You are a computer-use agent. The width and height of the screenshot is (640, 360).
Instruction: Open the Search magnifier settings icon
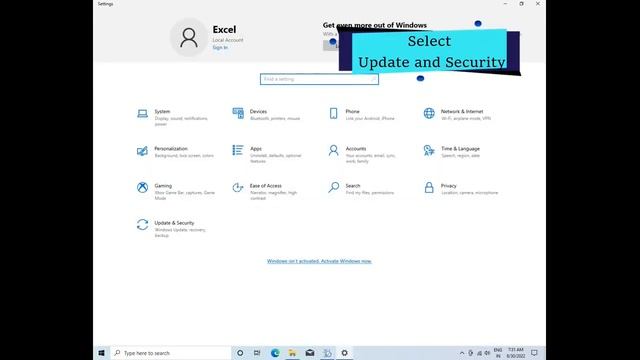click(x=333, y=187)
